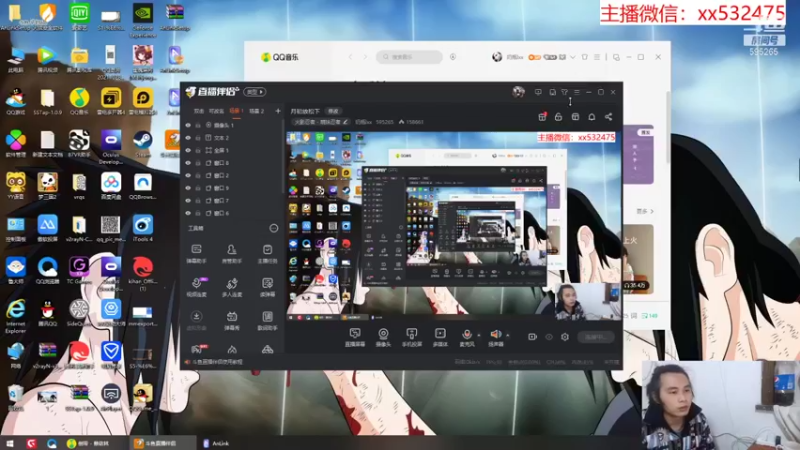Mute the 麦克风 microphone
800x450 pixels.
click(467, 337)
